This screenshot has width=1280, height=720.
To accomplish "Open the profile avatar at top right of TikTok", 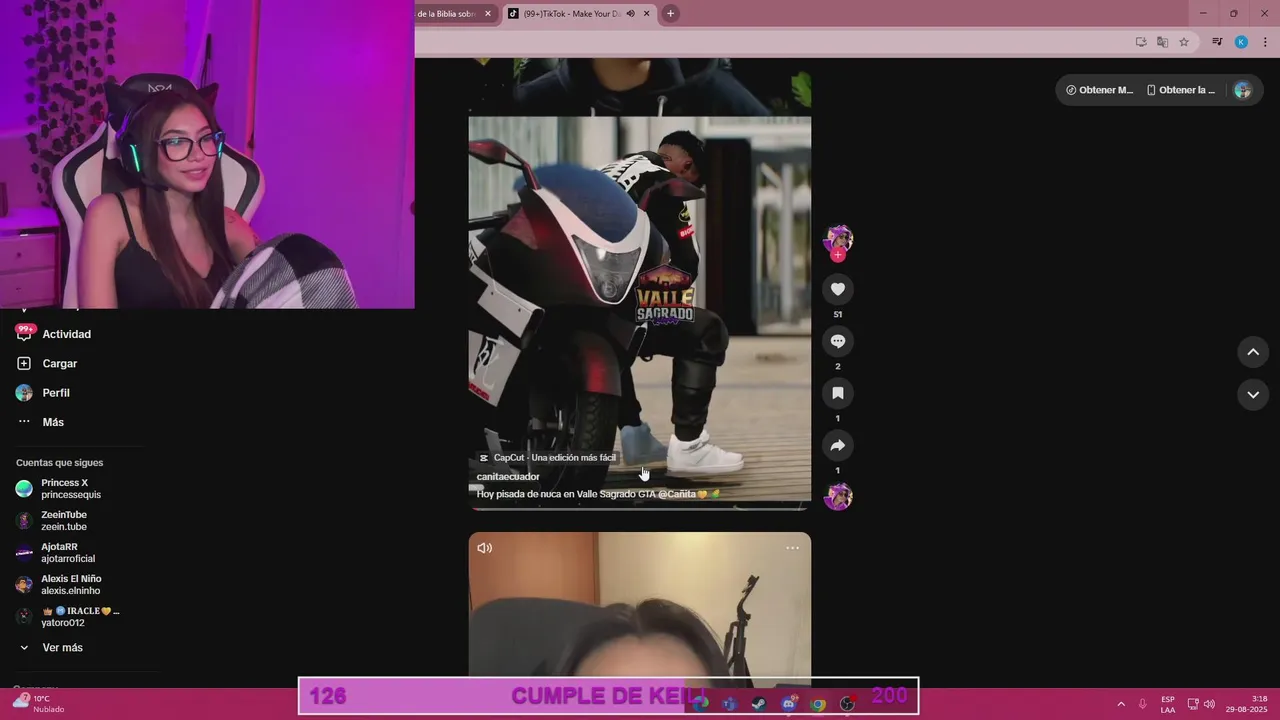I will pyautogui.click(x=1242, y=90).
